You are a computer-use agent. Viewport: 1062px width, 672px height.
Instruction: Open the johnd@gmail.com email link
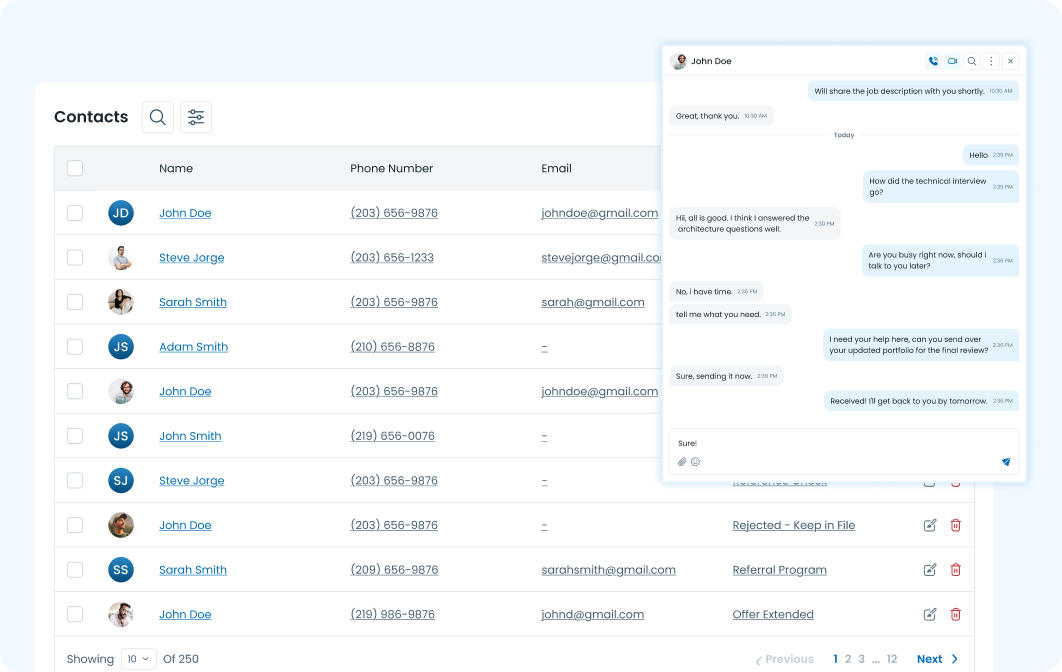pyautogui.click(x=592, y=614)
